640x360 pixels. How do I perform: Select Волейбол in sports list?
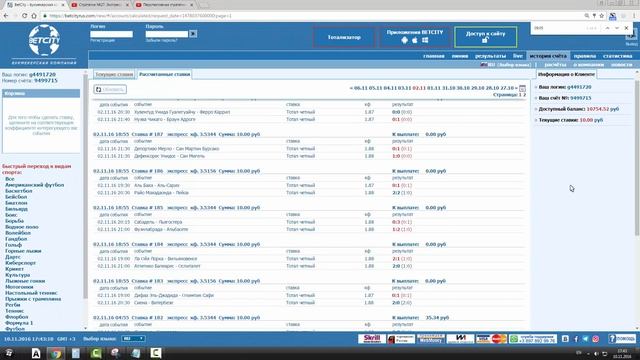pyautogui.click(x=18, y=233)
